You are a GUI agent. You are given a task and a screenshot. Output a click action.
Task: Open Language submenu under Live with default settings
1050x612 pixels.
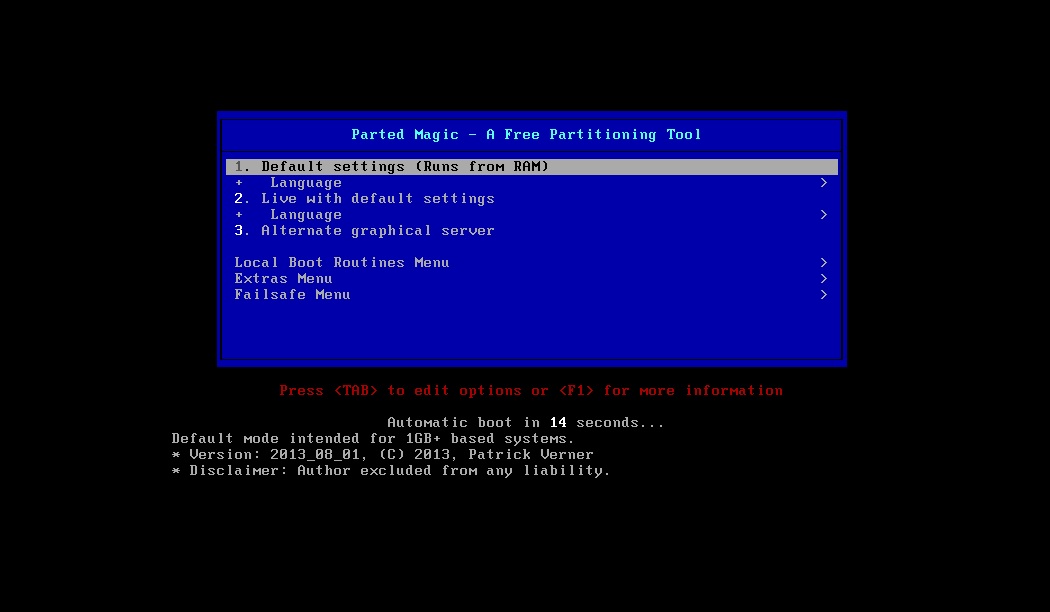tap(532, 215)
